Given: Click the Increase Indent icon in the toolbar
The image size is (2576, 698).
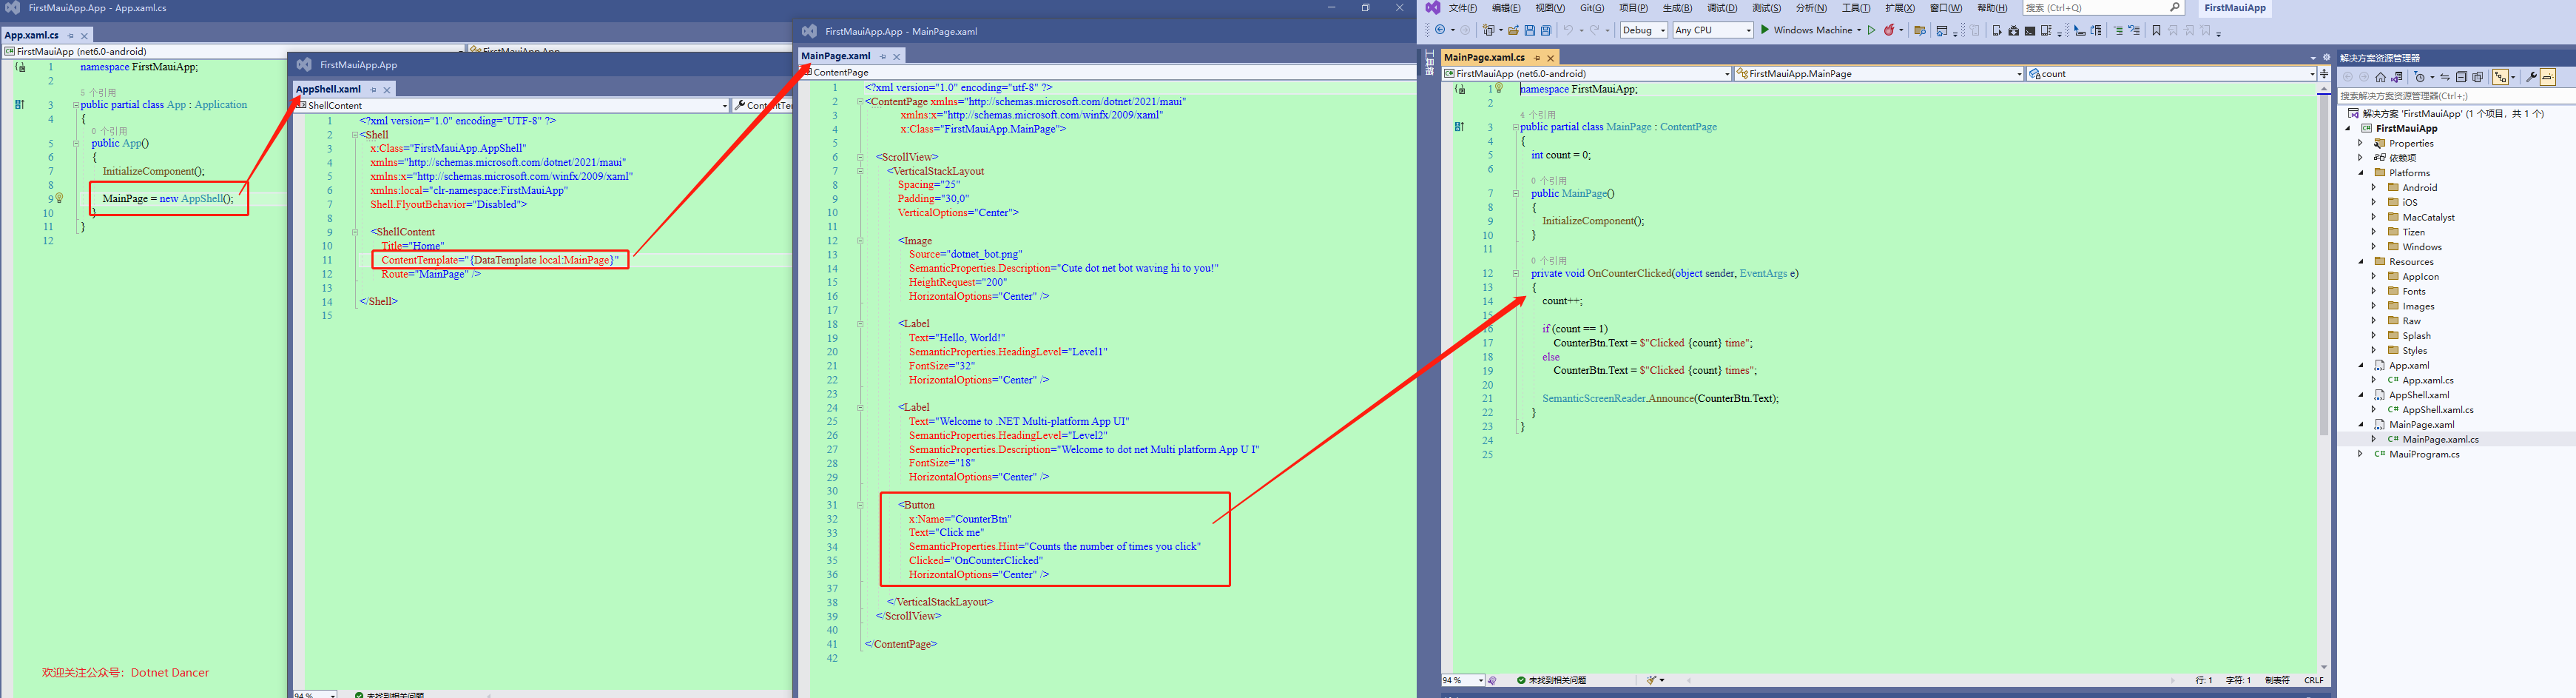Looking at the screenshot, I should 2118,31.
